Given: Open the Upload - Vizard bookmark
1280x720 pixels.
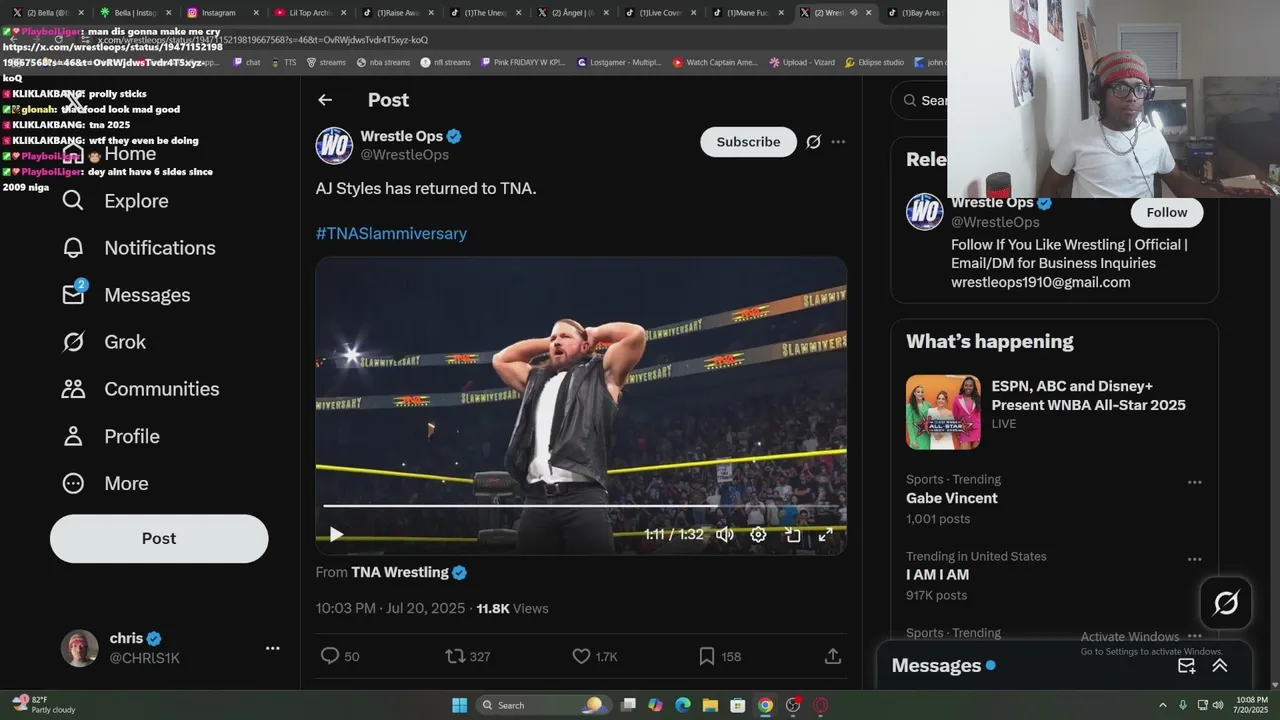Looking at the screenshot, I should click(801, 62).
